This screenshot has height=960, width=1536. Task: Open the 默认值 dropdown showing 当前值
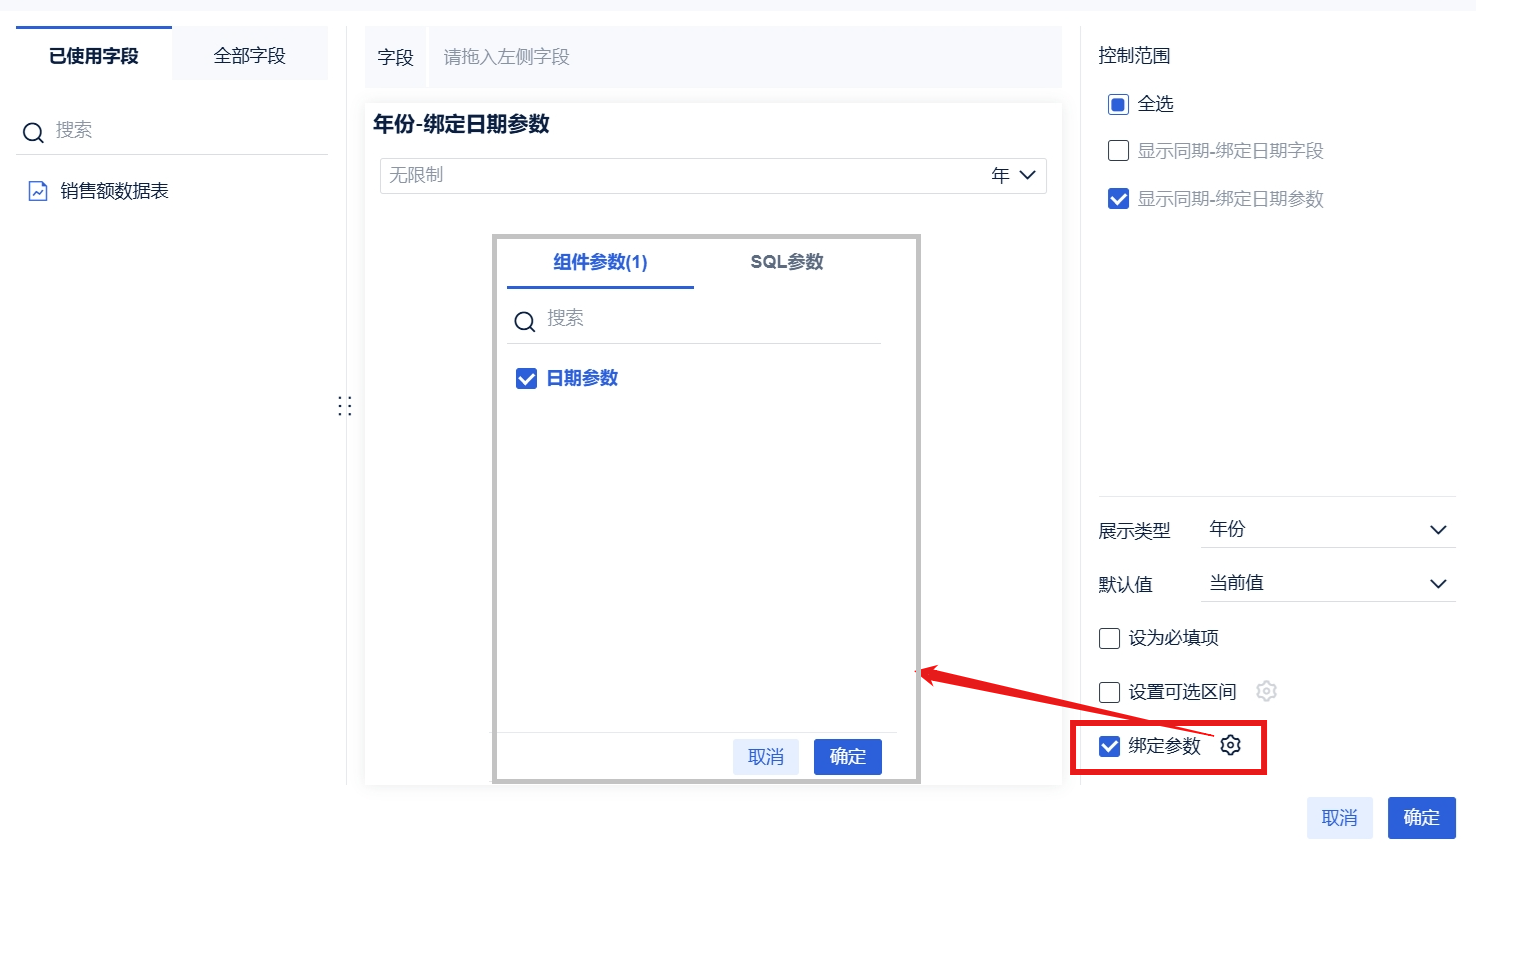coord(1328,583)
